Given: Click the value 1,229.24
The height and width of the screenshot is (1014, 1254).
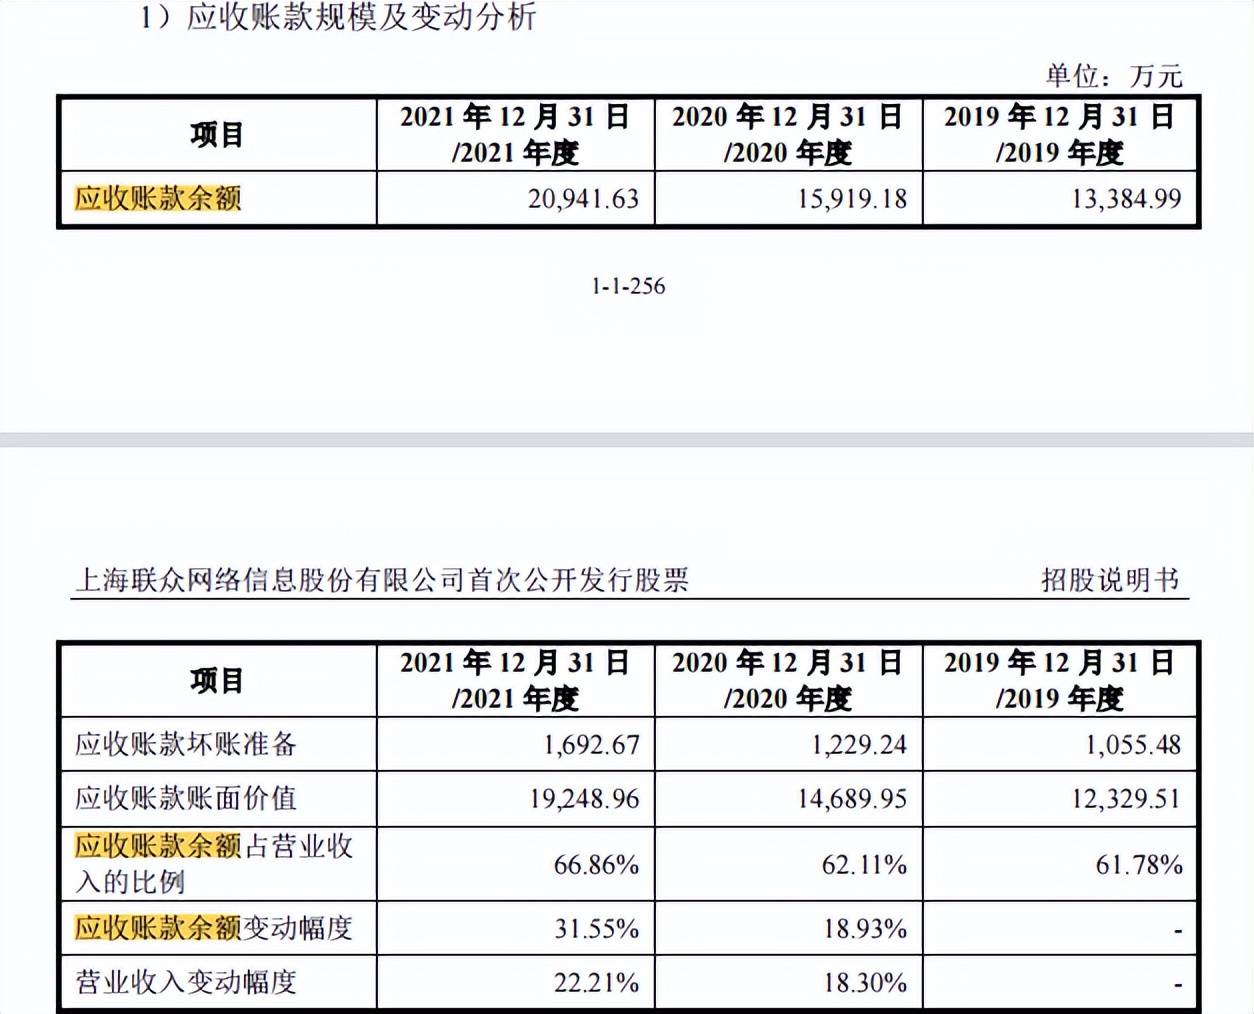Looking at the screenshot, I should (859, 745).
